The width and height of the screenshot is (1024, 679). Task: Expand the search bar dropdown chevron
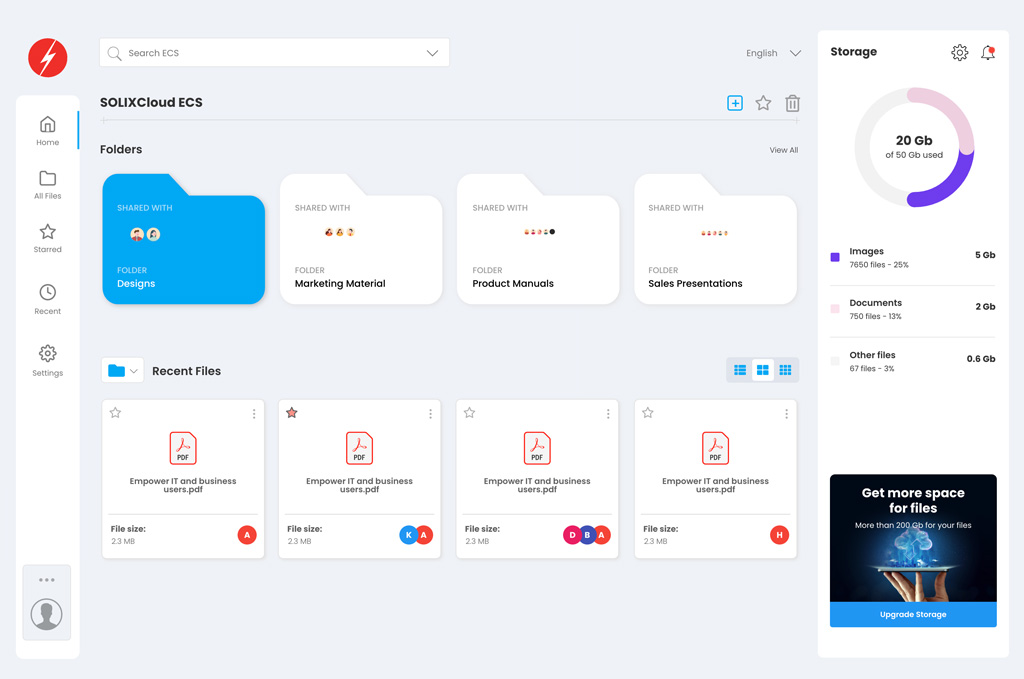[432, 53]
